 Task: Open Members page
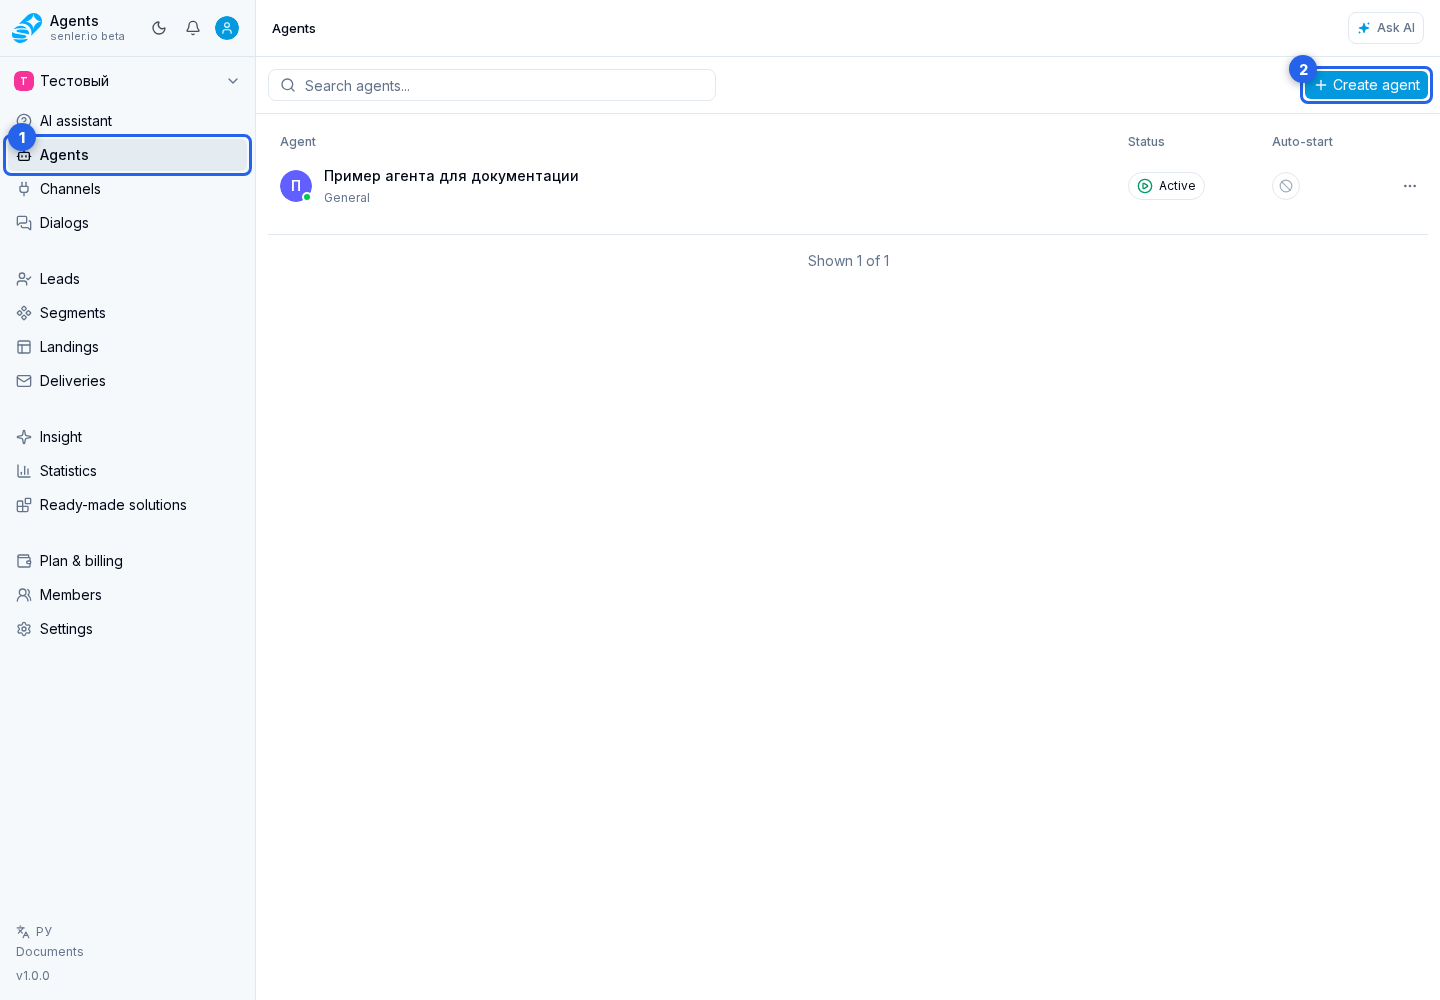tap(128, 595)
